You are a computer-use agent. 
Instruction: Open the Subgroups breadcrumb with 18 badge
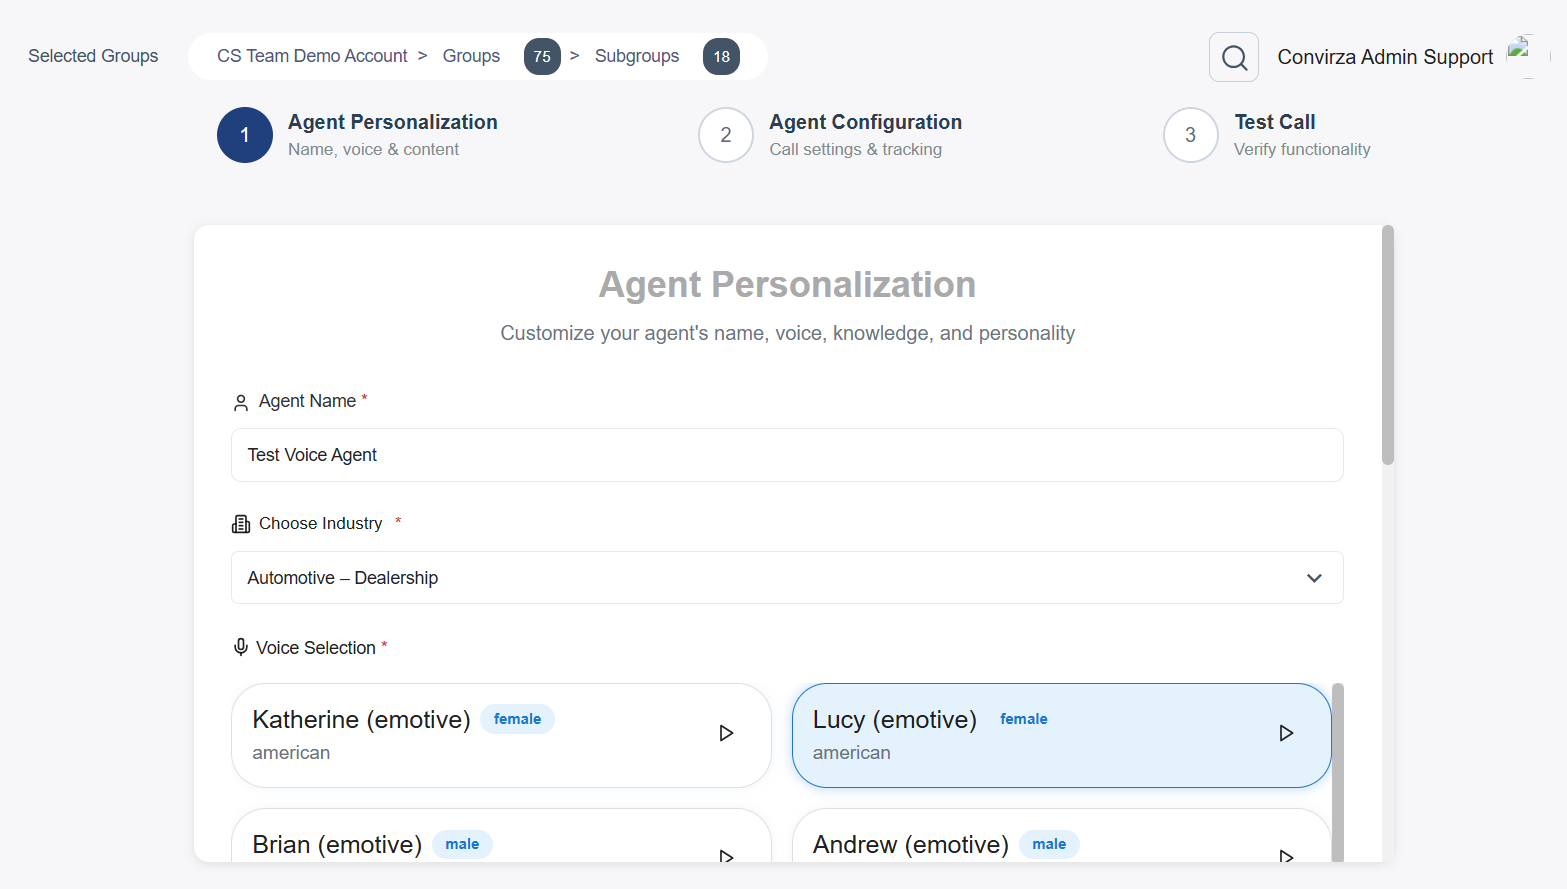(x=637, y=56)
